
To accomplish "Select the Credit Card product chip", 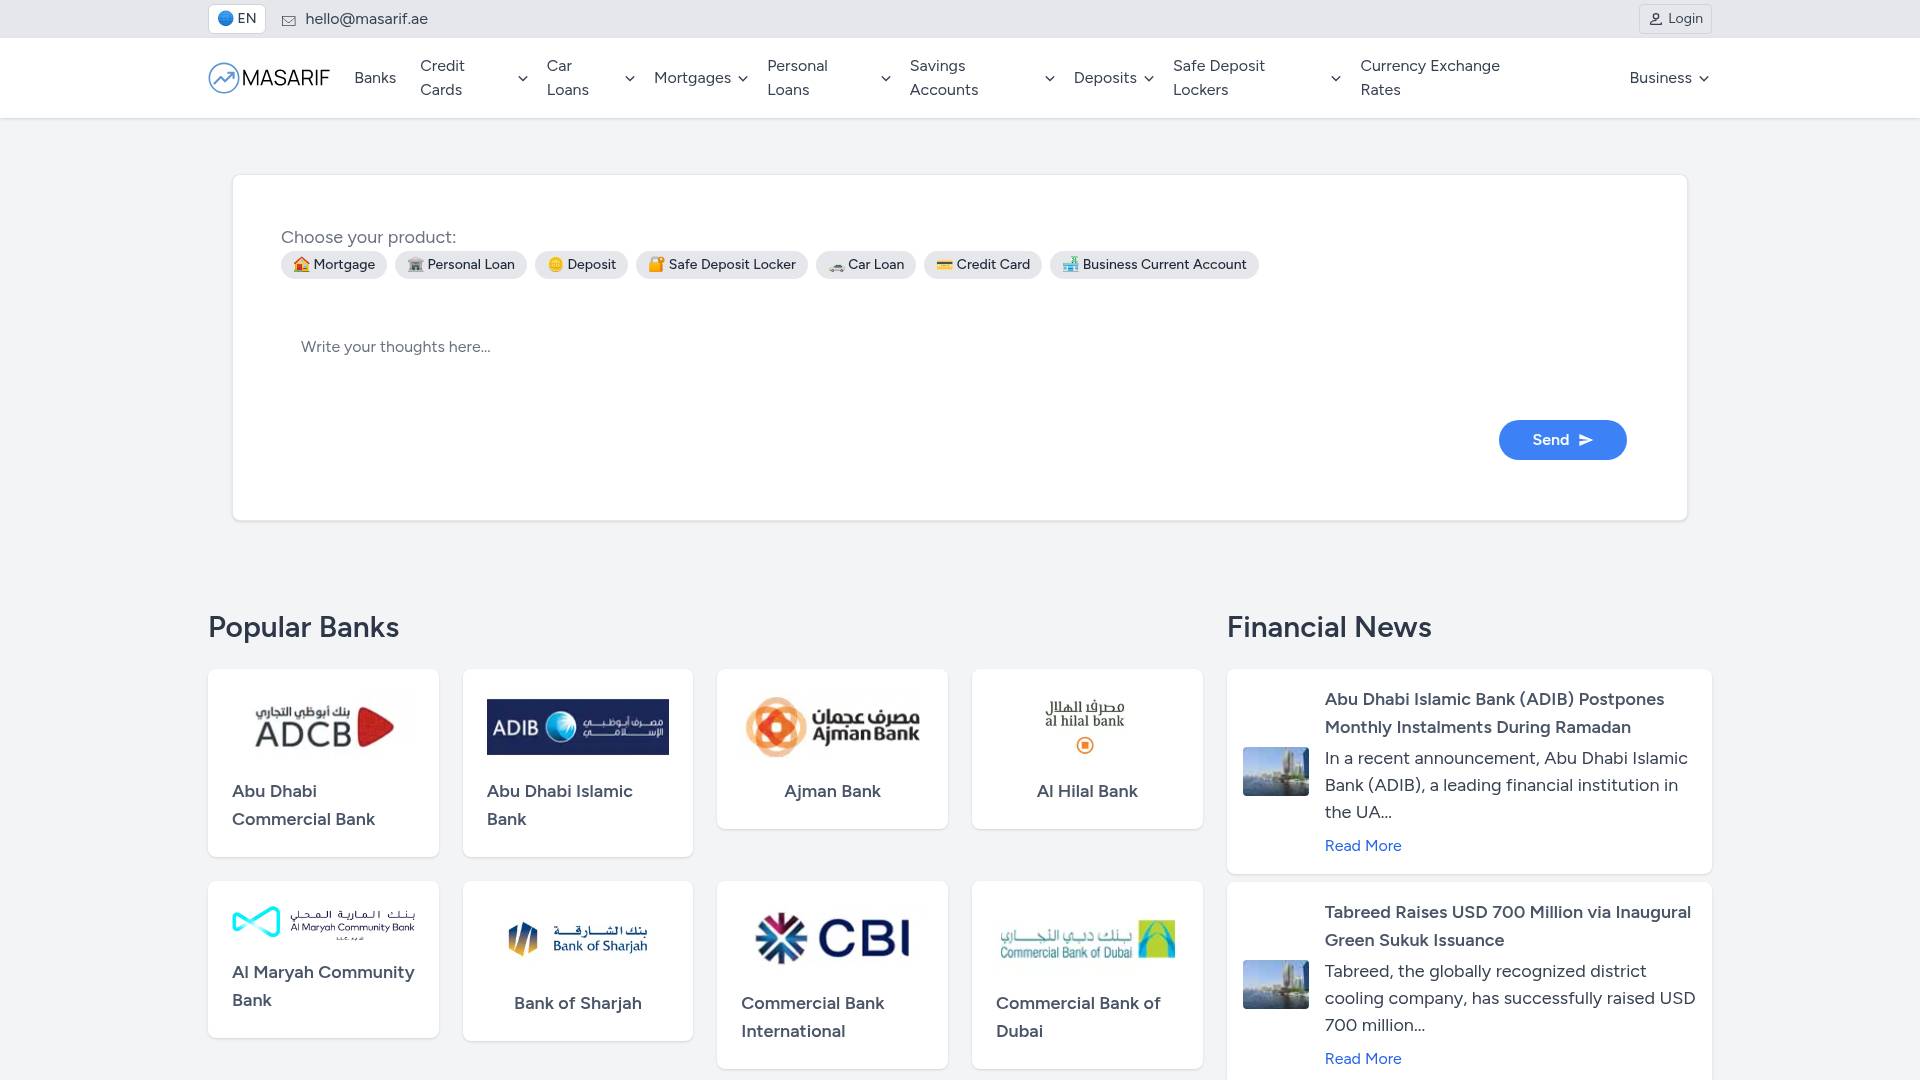I will tap(983, 265).
